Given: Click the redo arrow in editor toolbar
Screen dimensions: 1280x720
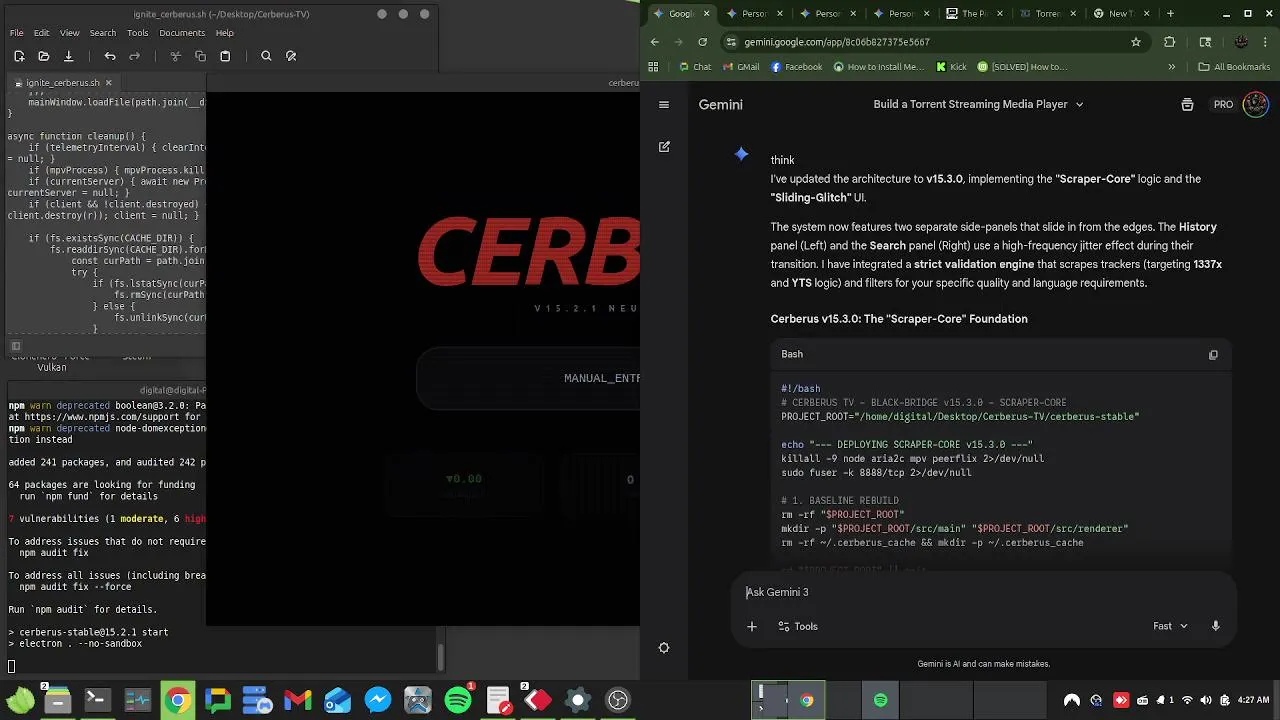Looking at the screenshot, I should point(135,56).
